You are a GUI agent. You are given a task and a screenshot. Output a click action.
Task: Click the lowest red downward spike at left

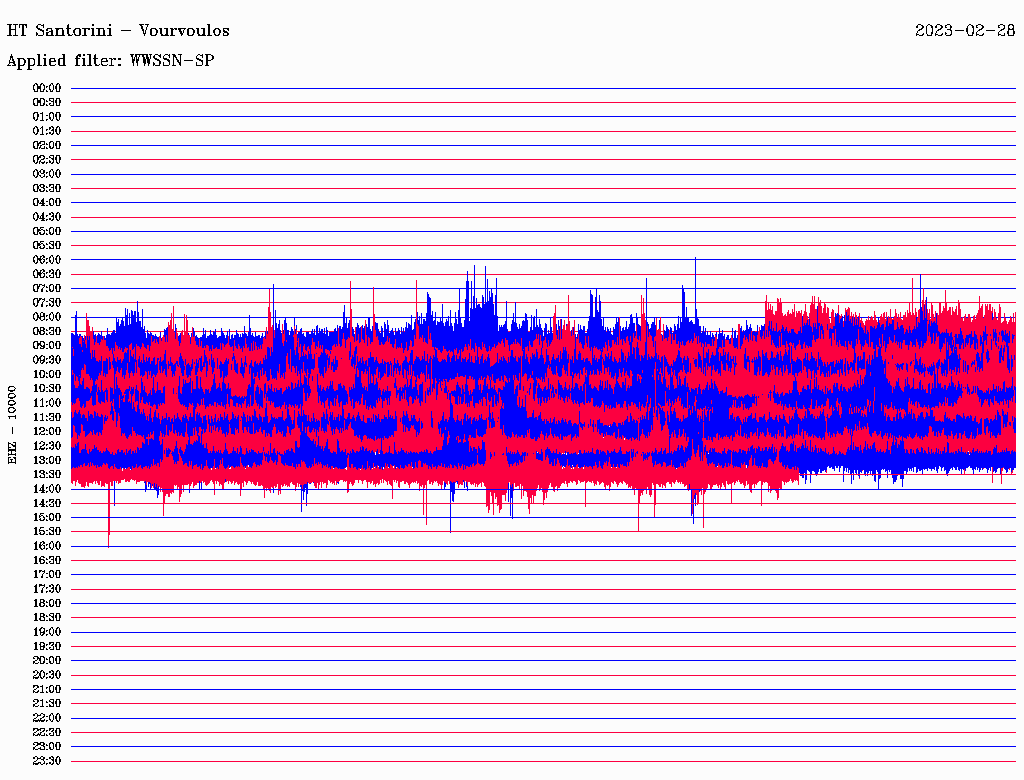click(x=108, y=542)
